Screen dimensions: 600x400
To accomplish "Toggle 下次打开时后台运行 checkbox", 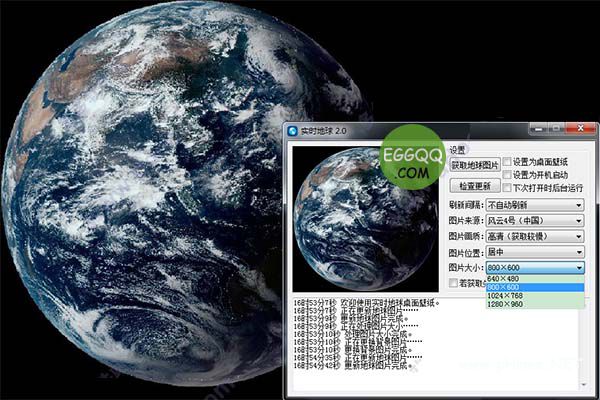I will click(x=507, y=188).
